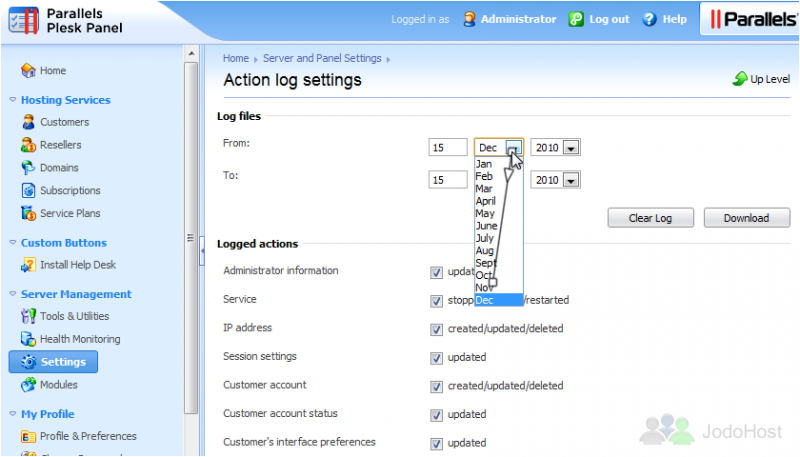Click the Install Help Desk icon
Screen dimensions: 800x457
click(x=28, y=265)
